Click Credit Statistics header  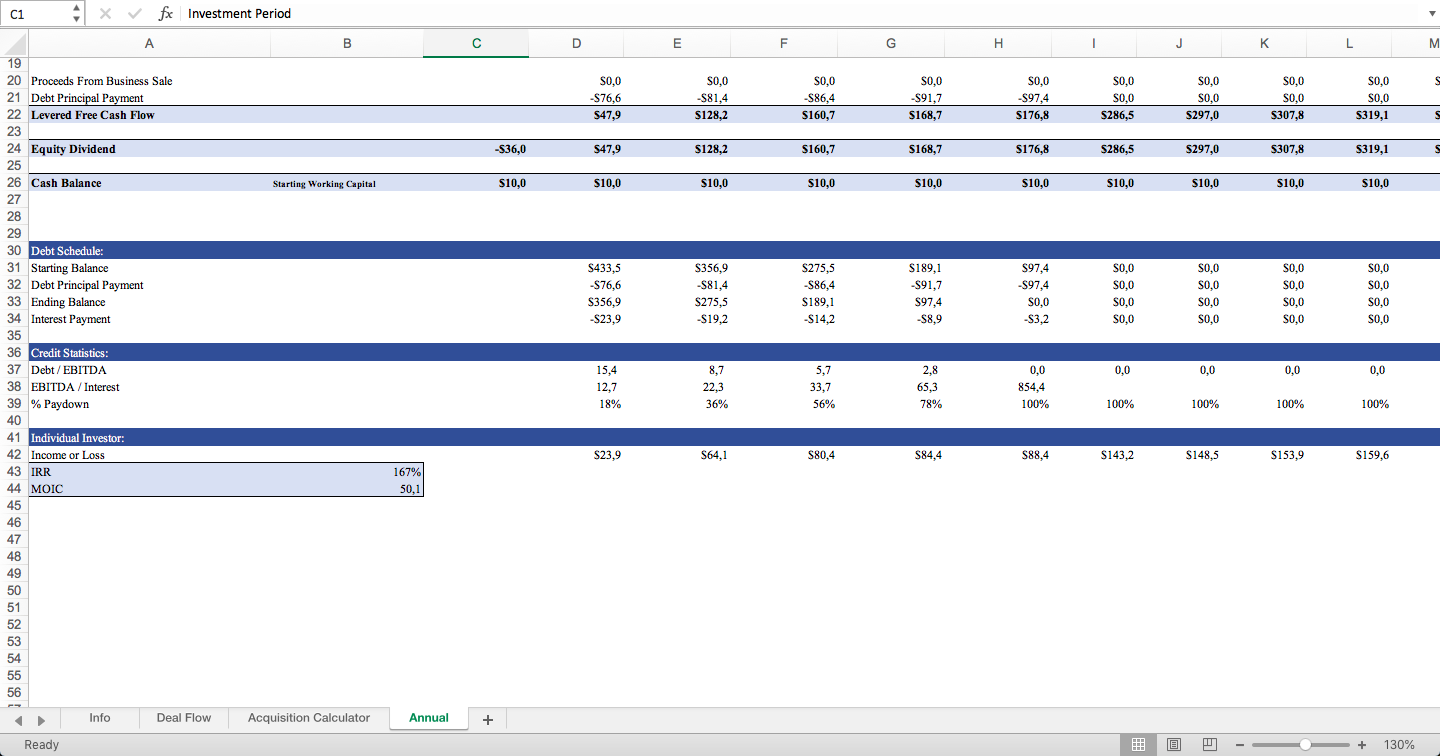[x=734, y=353]
